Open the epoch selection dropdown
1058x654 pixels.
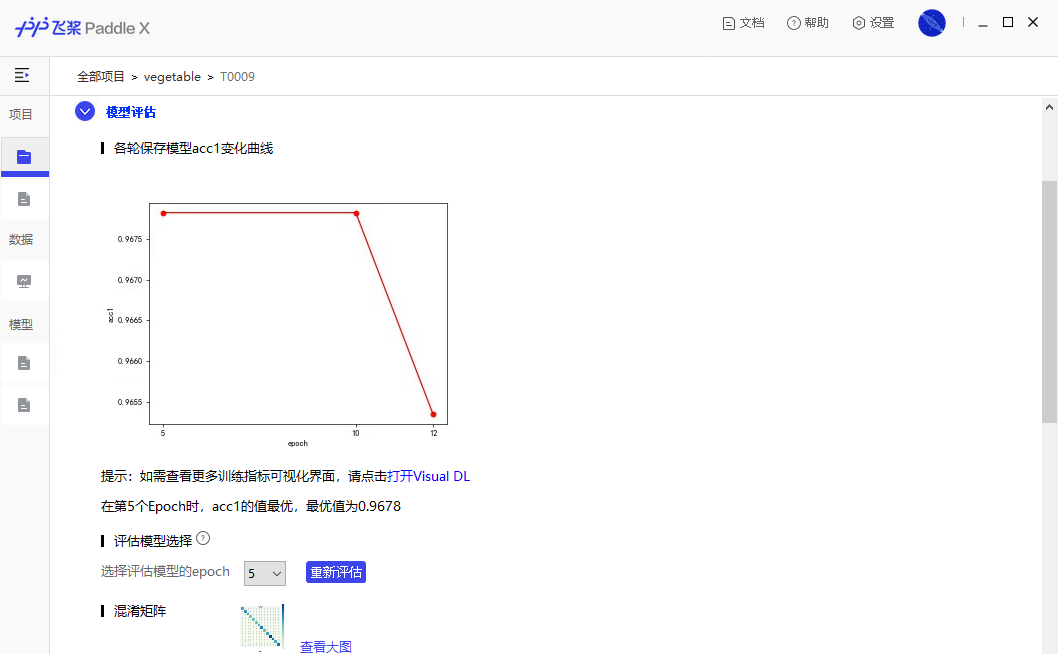(x=265, y=573)
